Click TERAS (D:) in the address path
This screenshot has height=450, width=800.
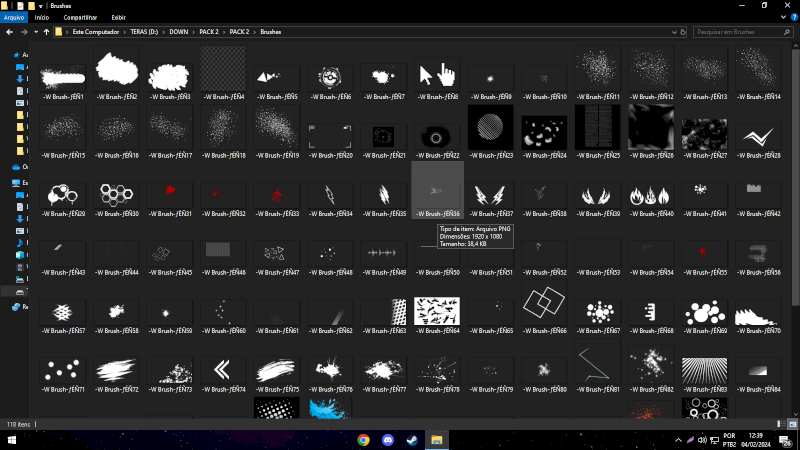coord(148,32)
